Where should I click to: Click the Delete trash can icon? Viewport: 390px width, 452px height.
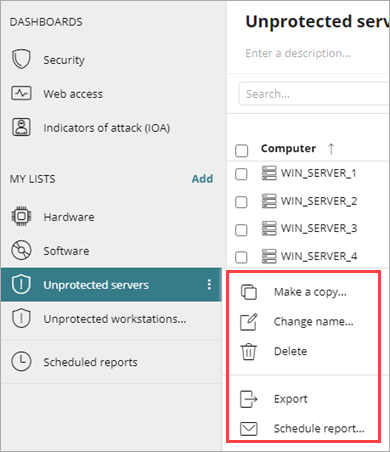pyautogui.click(x=249, y=351)
